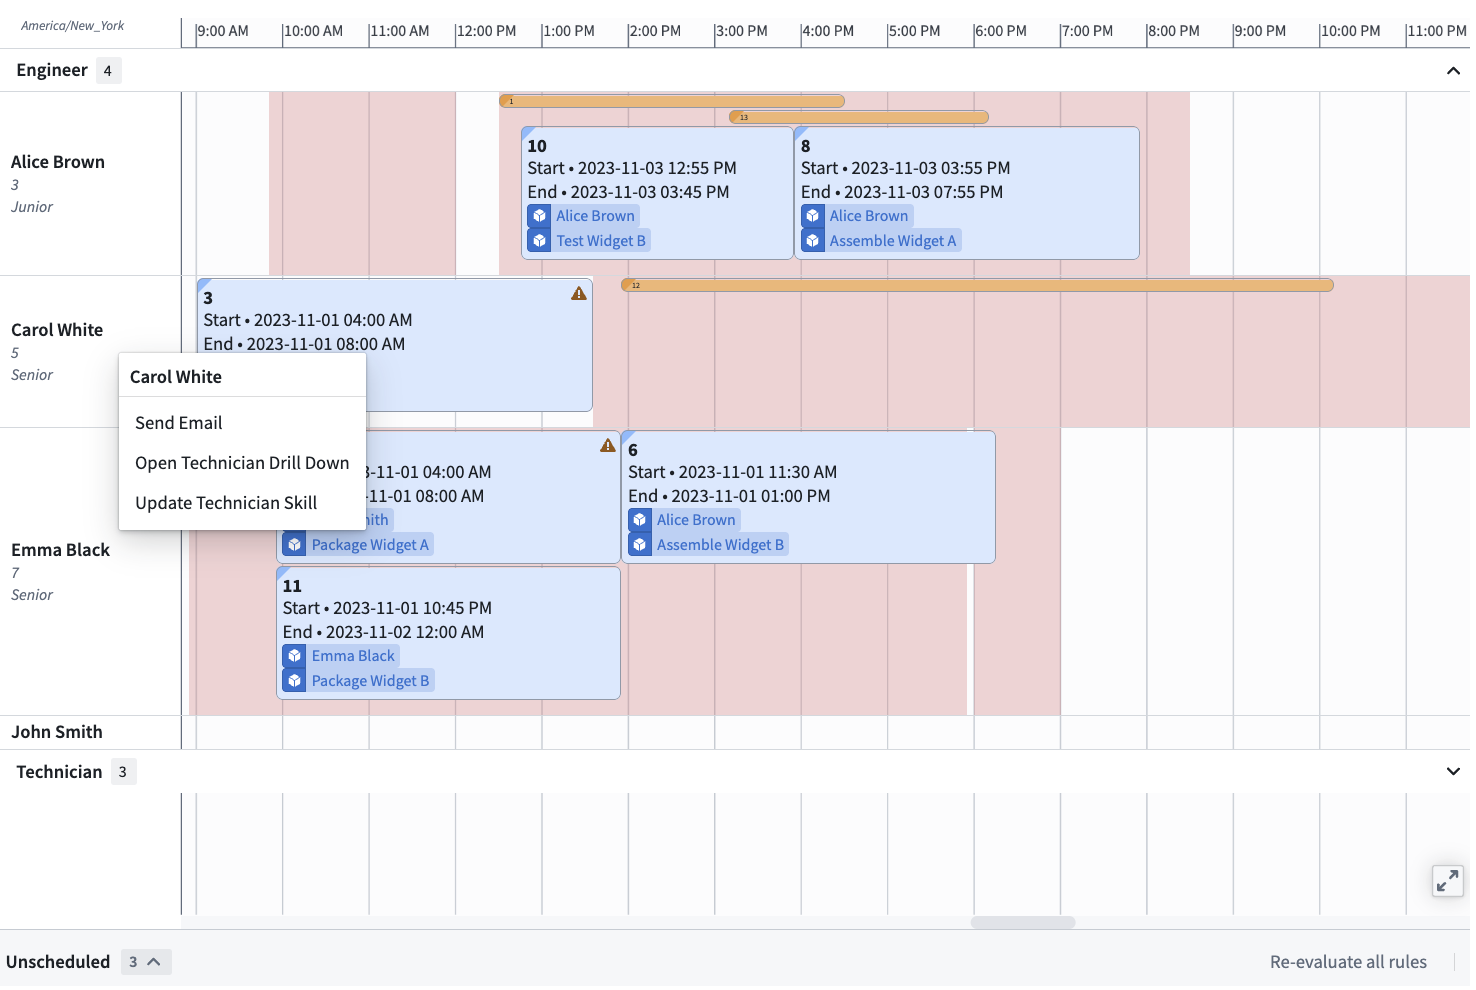Select task card number 11 heading
The image size is (1476, 990).
[x=292, y=586]
